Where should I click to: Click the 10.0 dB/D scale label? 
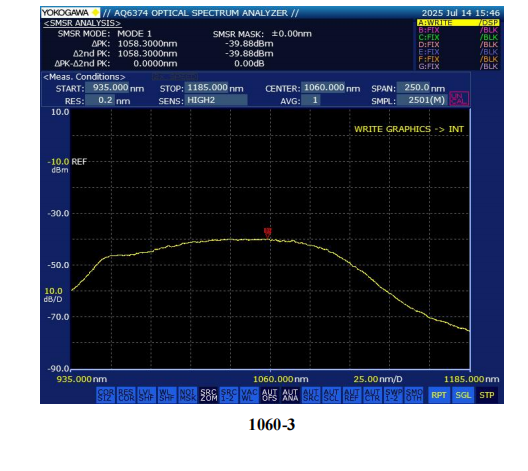(53, 295)
